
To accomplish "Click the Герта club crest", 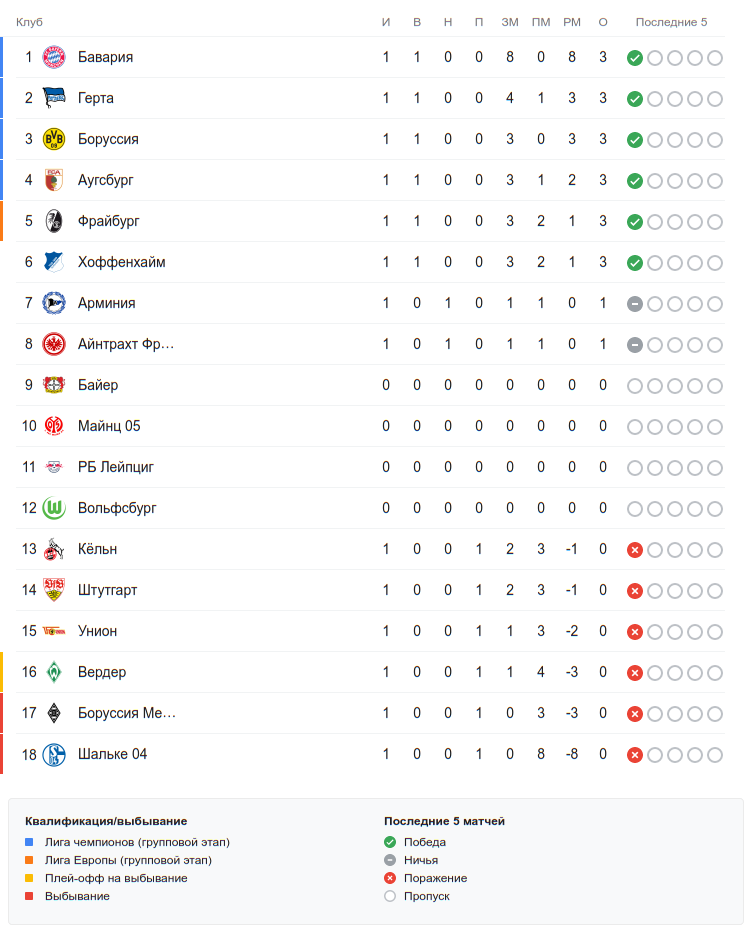I will point(54,98).
